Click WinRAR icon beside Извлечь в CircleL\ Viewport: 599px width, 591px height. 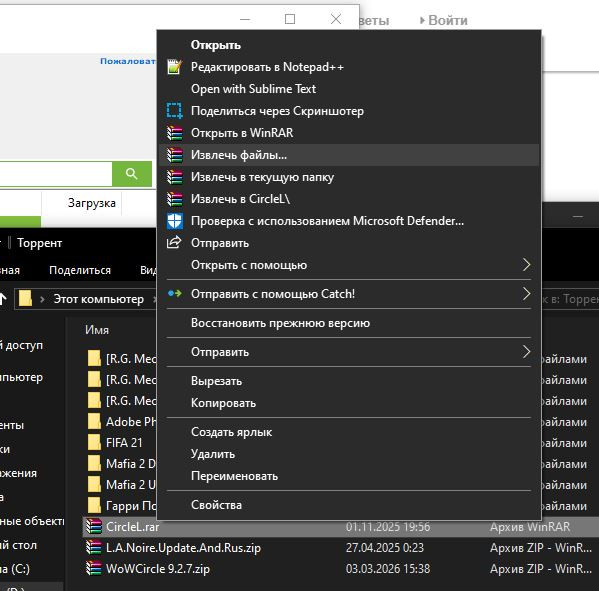pos(175,199)
